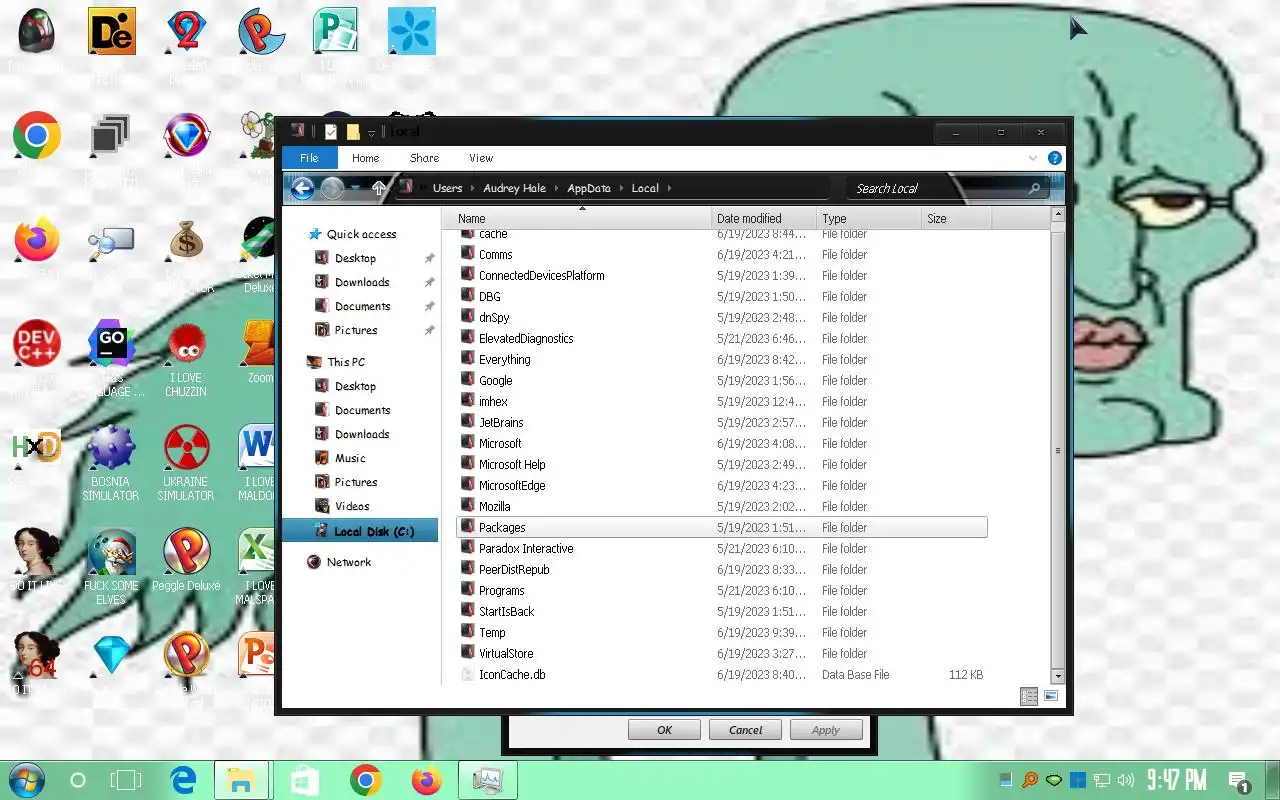Click Audrey Hale in the address breadcrumb
Screen dimensions: 1280x800
coord(514,188)
